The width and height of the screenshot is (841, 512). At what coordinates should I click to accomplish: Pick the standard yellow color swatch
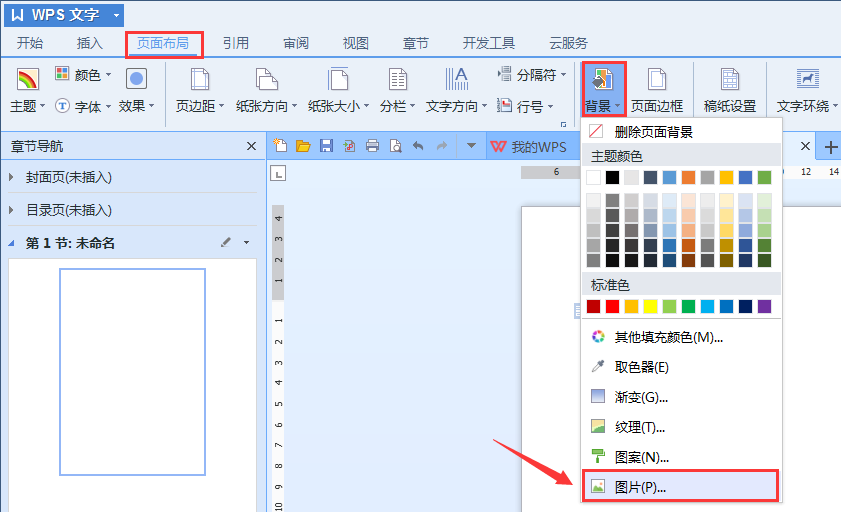(650, 306)
